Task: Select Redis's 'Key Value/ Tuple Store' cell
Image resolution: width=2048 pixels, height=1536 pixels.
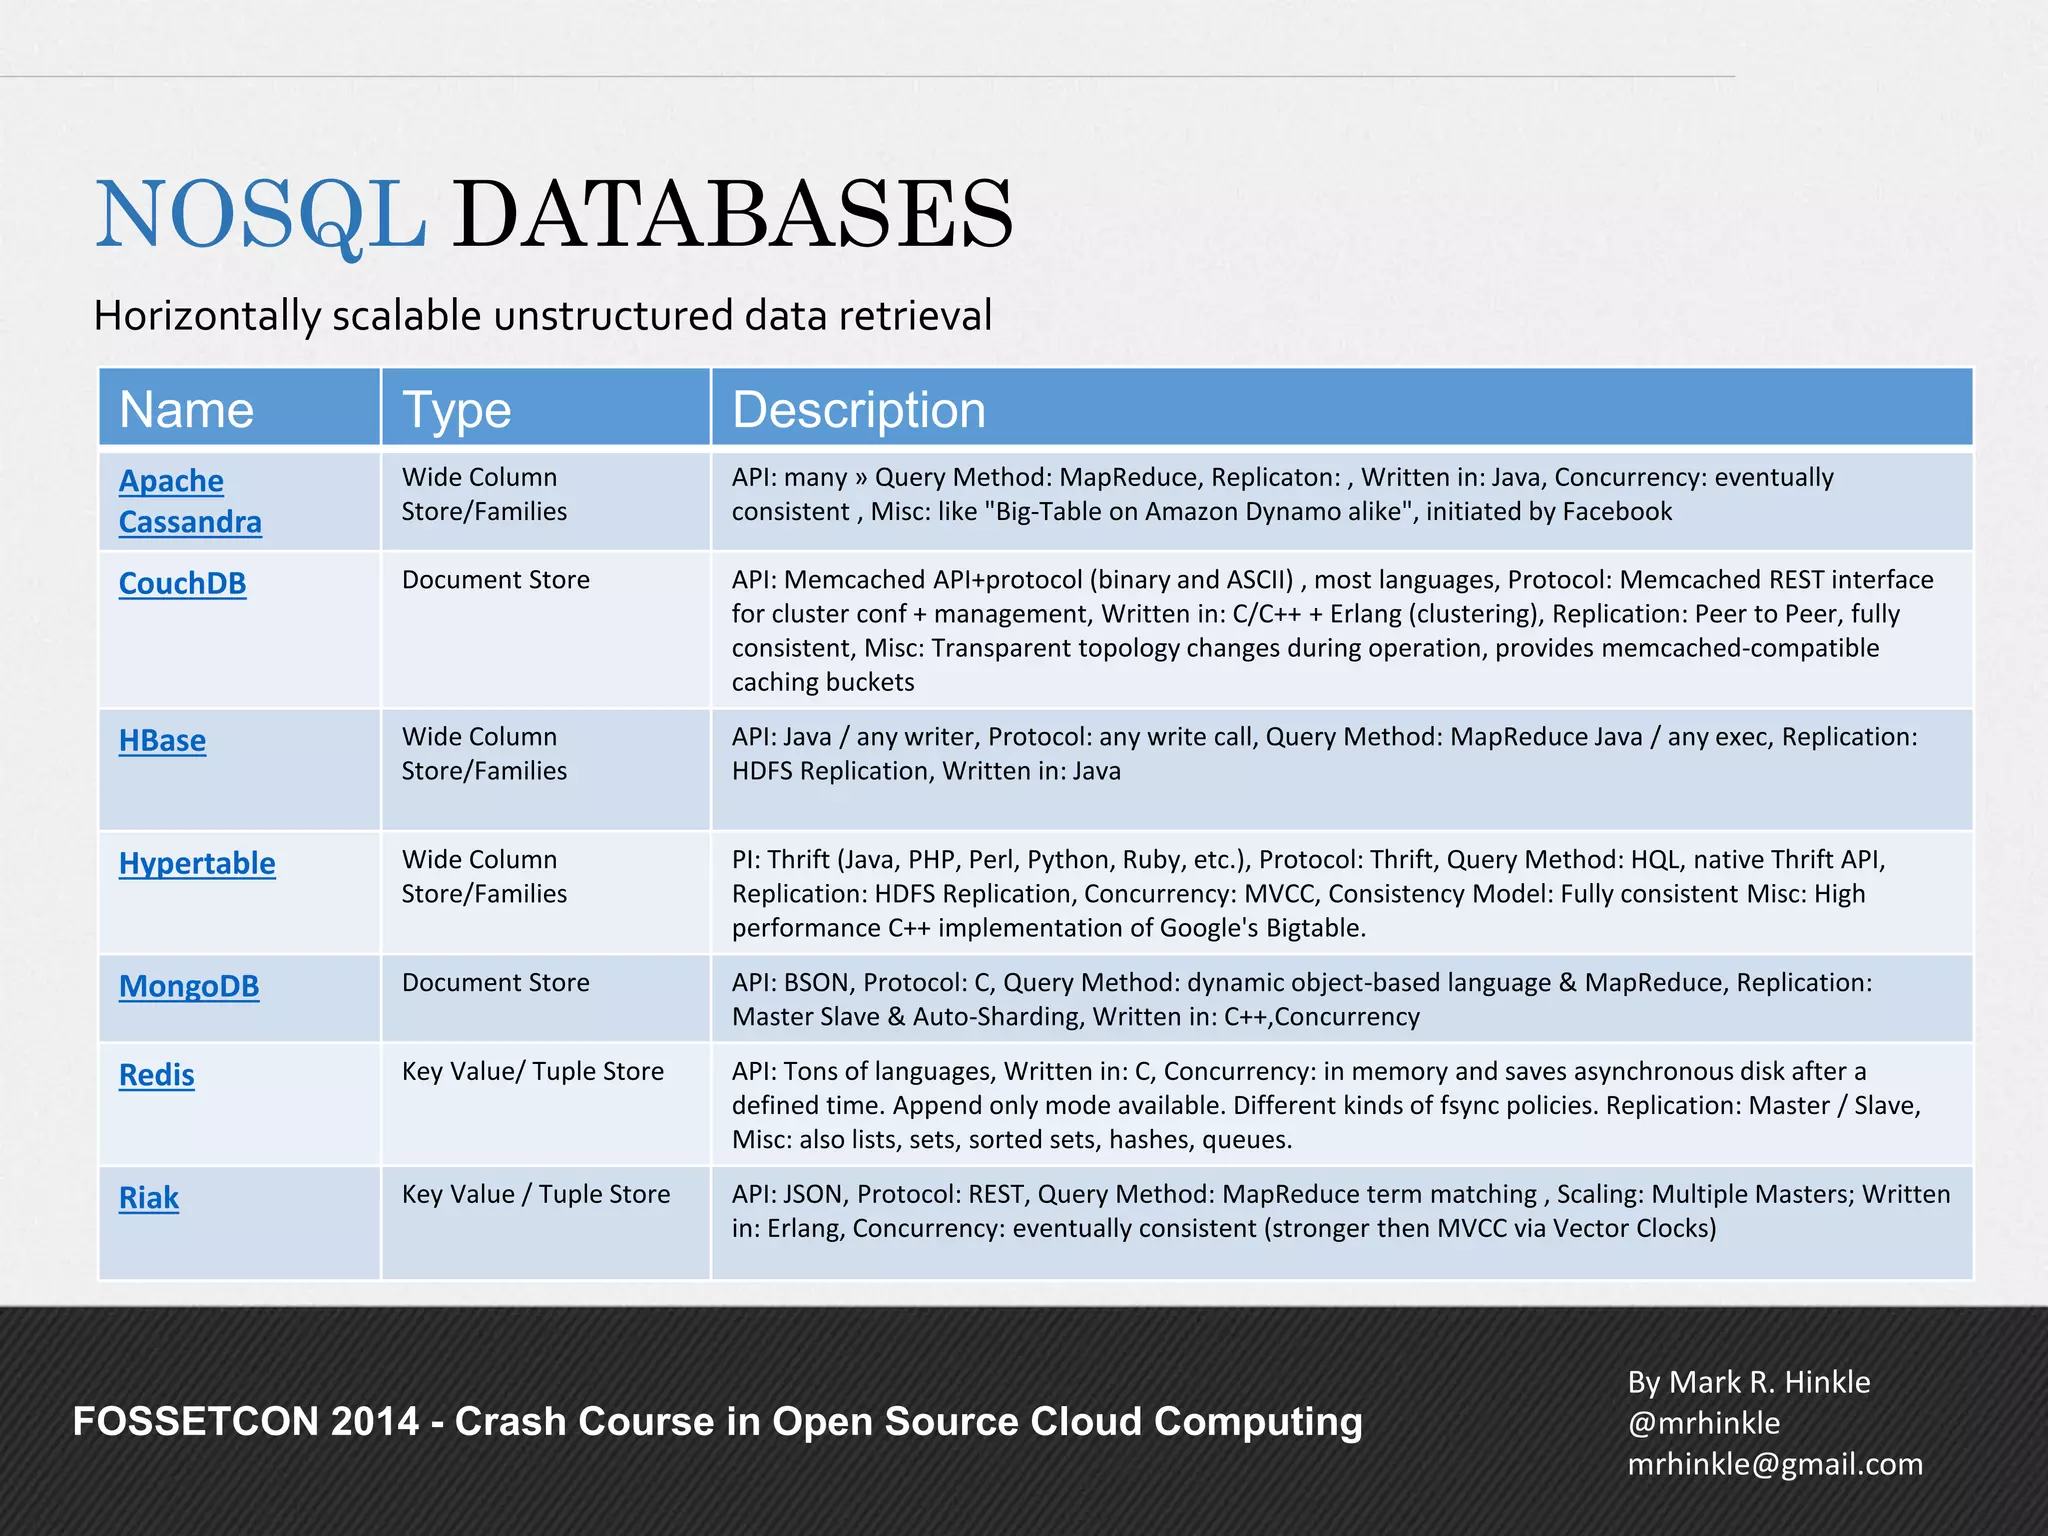Action: tap(546, 1104)
